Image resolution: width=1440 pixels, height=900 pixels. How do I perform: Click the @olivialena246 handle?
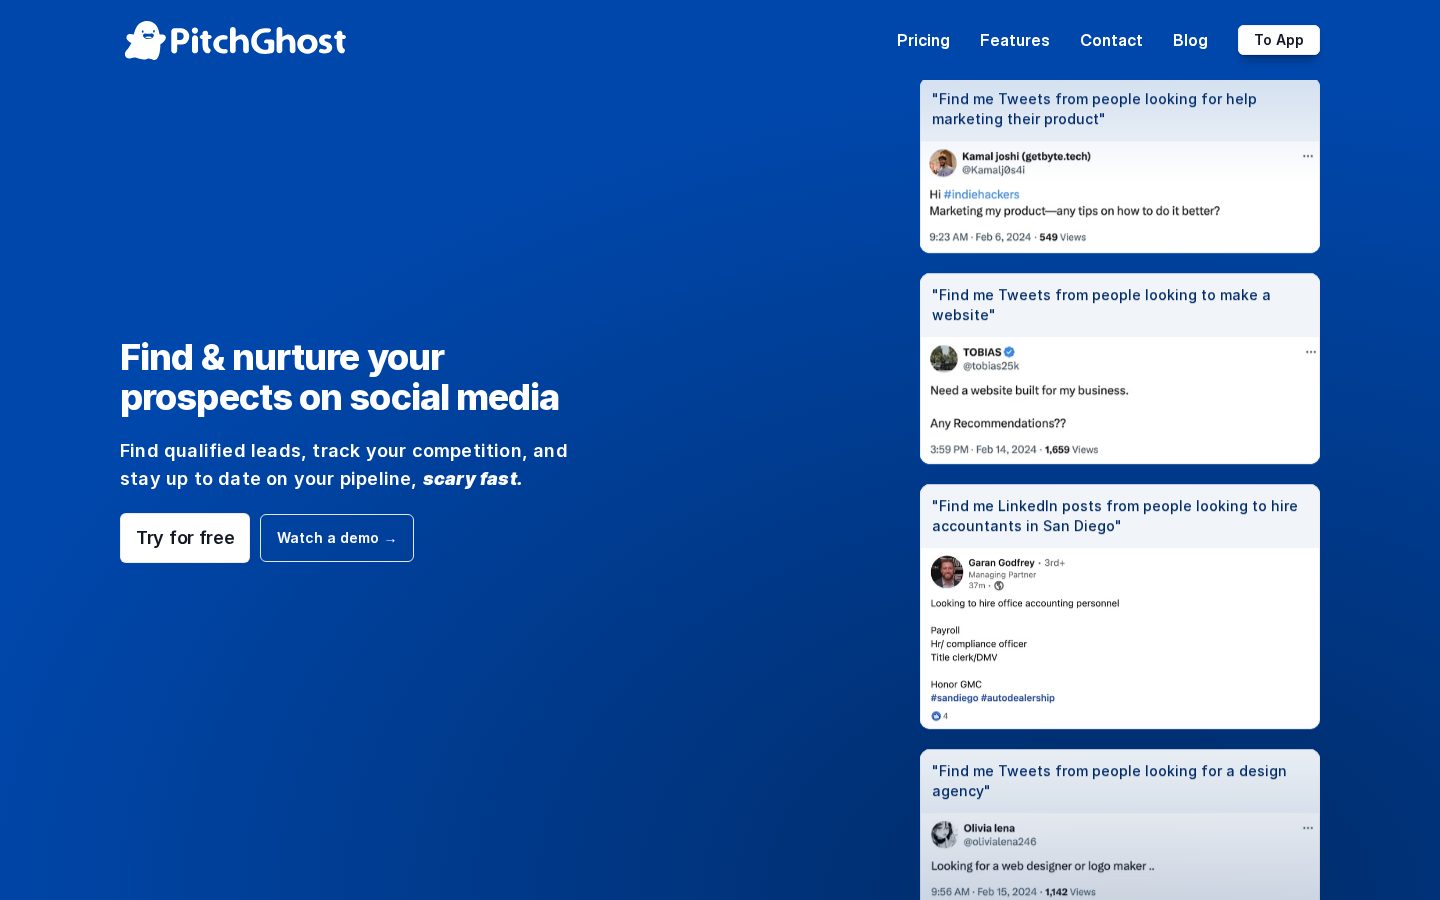(x=1000, y=842)
